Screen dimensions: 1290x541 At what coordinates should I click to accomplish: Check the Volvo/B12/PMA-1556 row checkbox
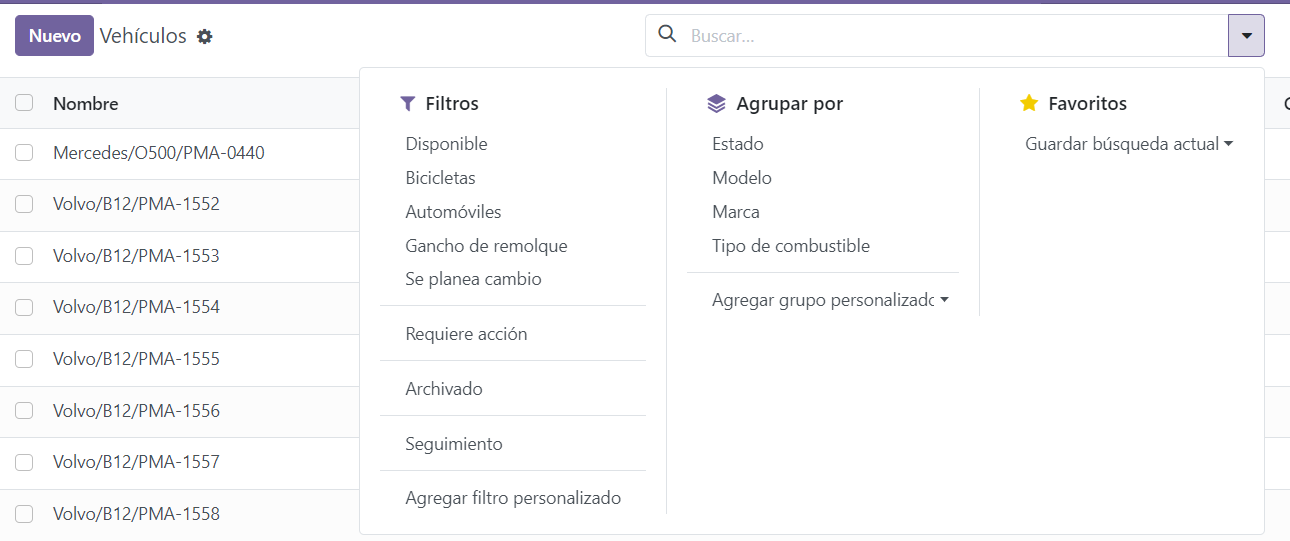tap(24, 411)
